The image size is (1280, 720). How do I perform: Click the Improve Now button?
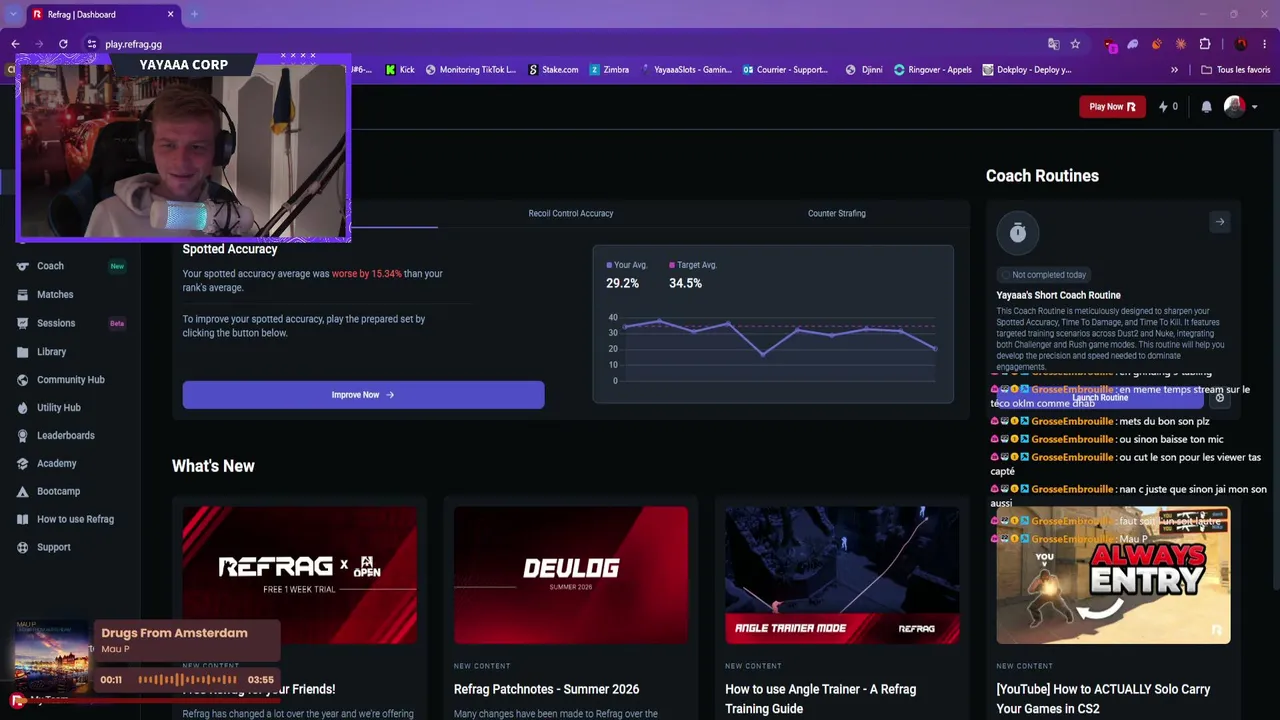363,395
